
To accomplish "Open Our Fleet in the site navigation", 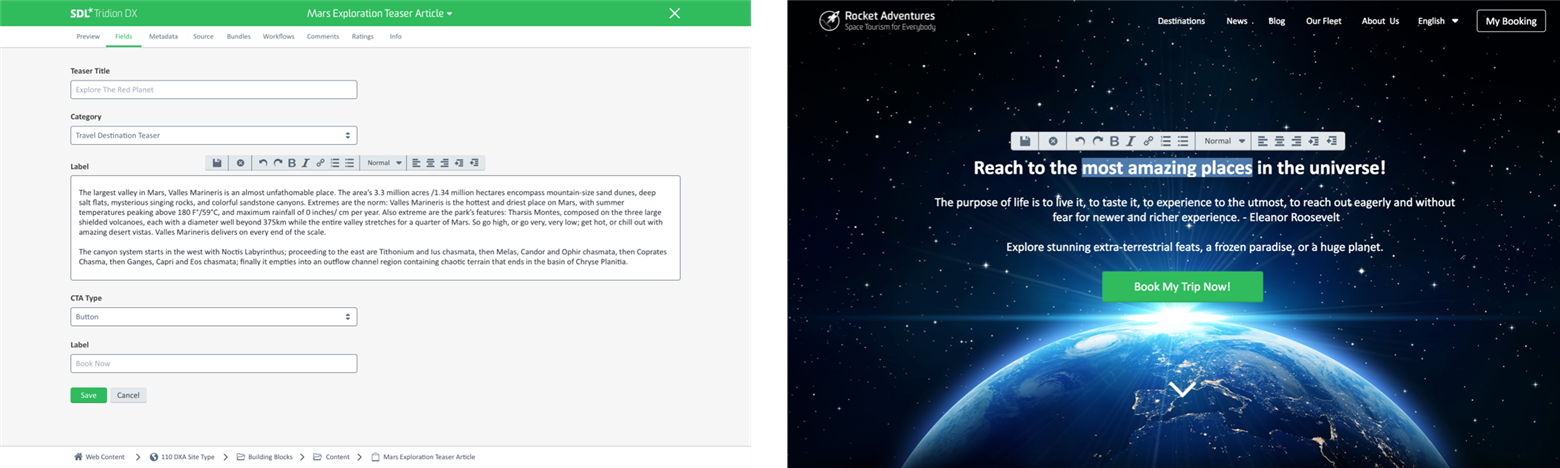I will point(1324,21).
